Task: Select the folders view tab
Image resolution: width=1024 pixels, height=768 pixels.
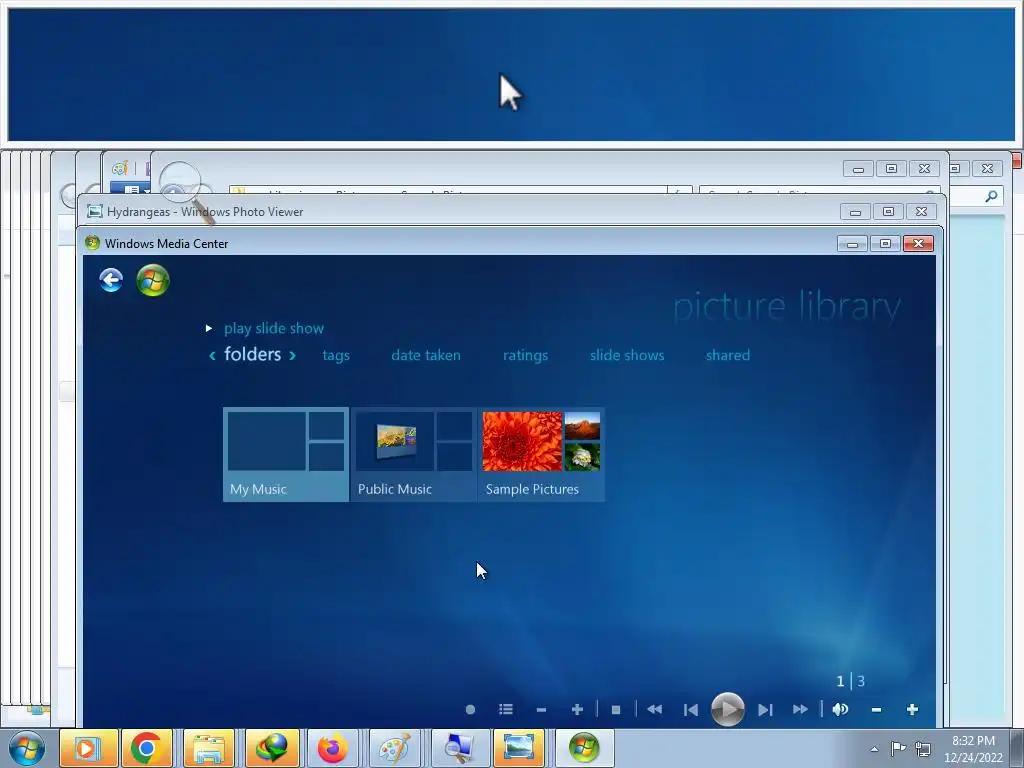Action: [252, 354]
